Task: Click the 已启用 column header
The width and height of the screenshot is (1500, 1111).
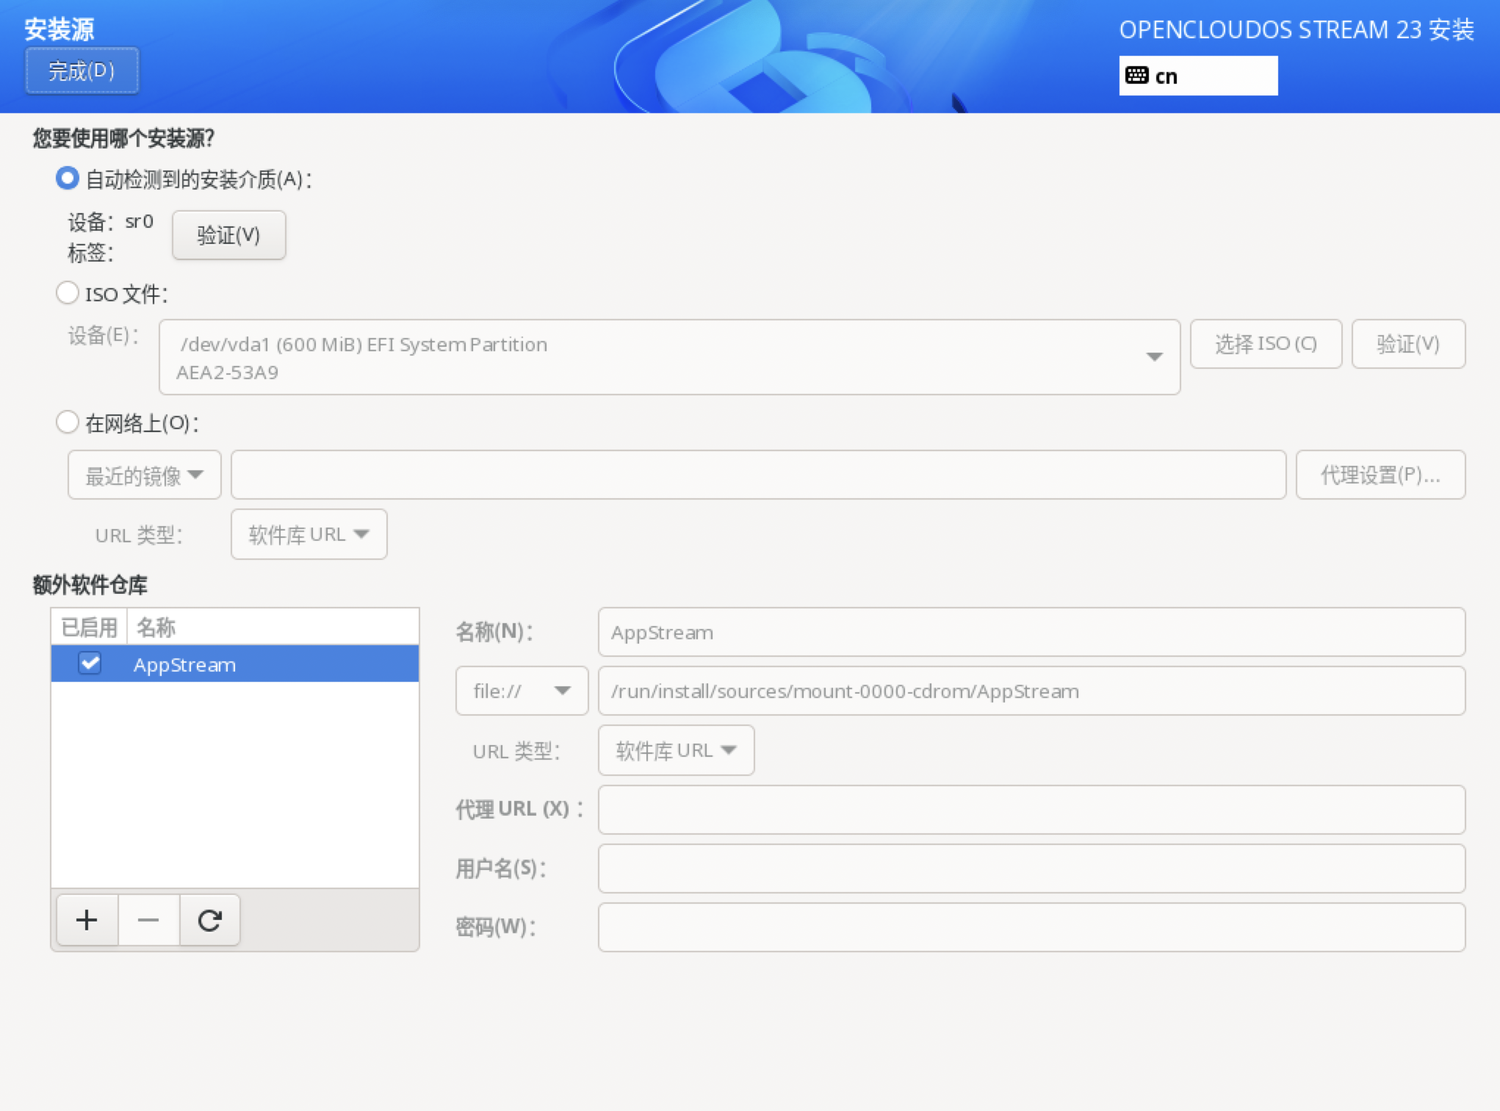Action: (89, 627)
